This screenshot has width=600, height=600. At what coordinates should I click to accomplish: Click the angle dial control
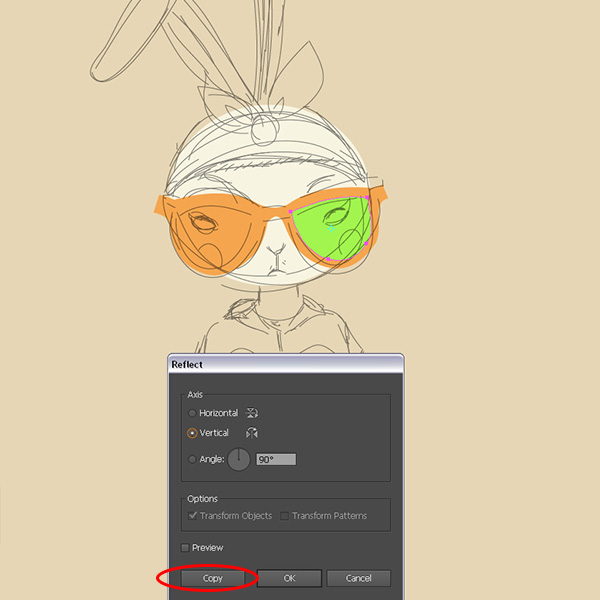pos(238,459)
